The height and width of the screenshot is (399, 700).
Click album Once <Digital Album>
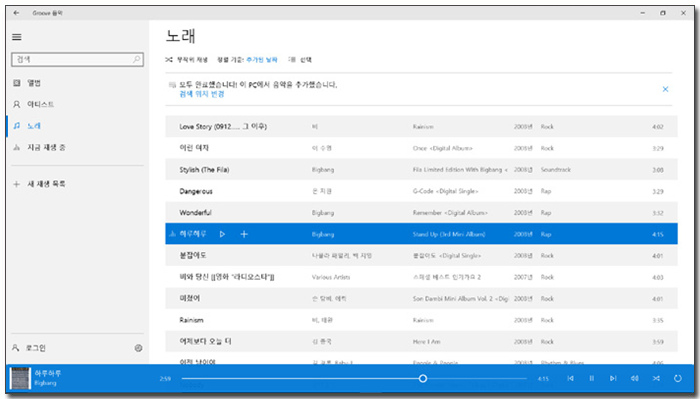pyautogui.click(x=442, y=148)
